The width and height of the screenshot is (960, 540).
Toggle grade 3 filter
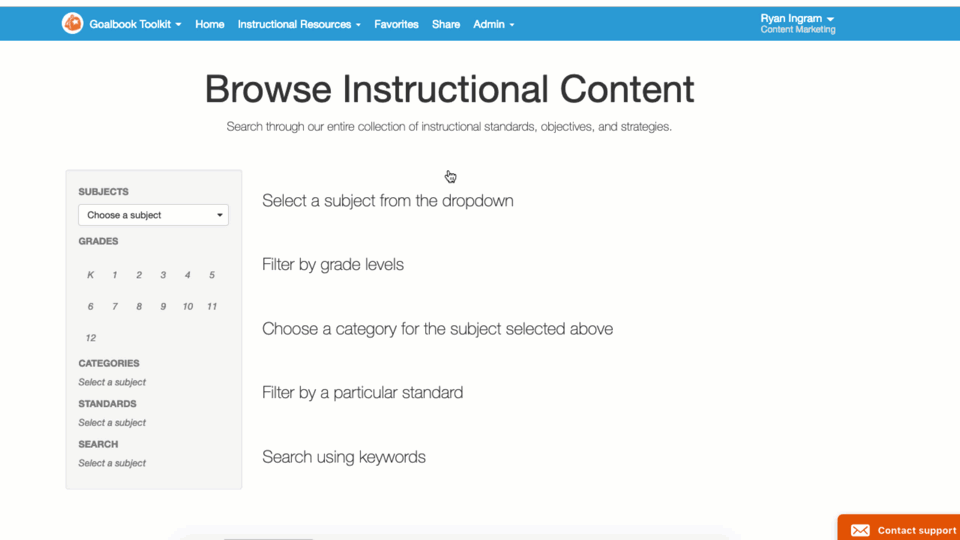pyautogui.click(x=163, y=275)
